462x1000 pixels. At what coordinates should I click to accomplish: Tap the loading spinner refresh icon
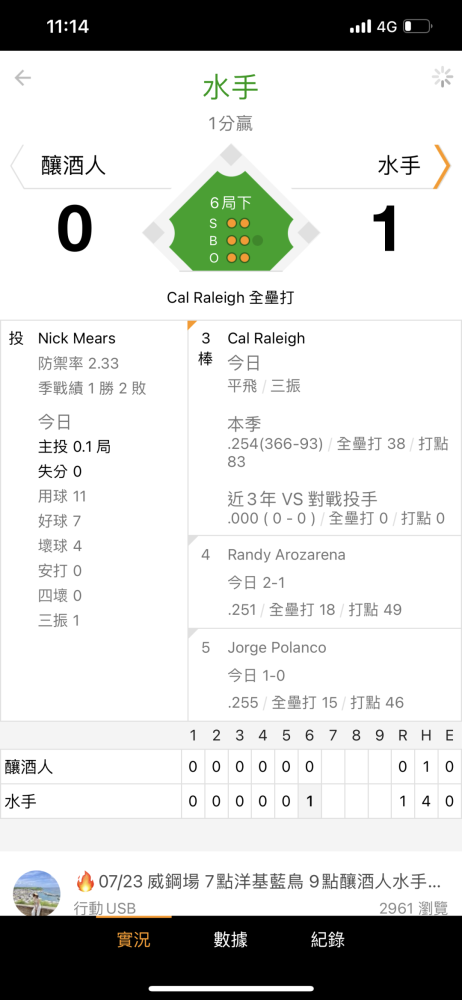[x=442, y=77]
